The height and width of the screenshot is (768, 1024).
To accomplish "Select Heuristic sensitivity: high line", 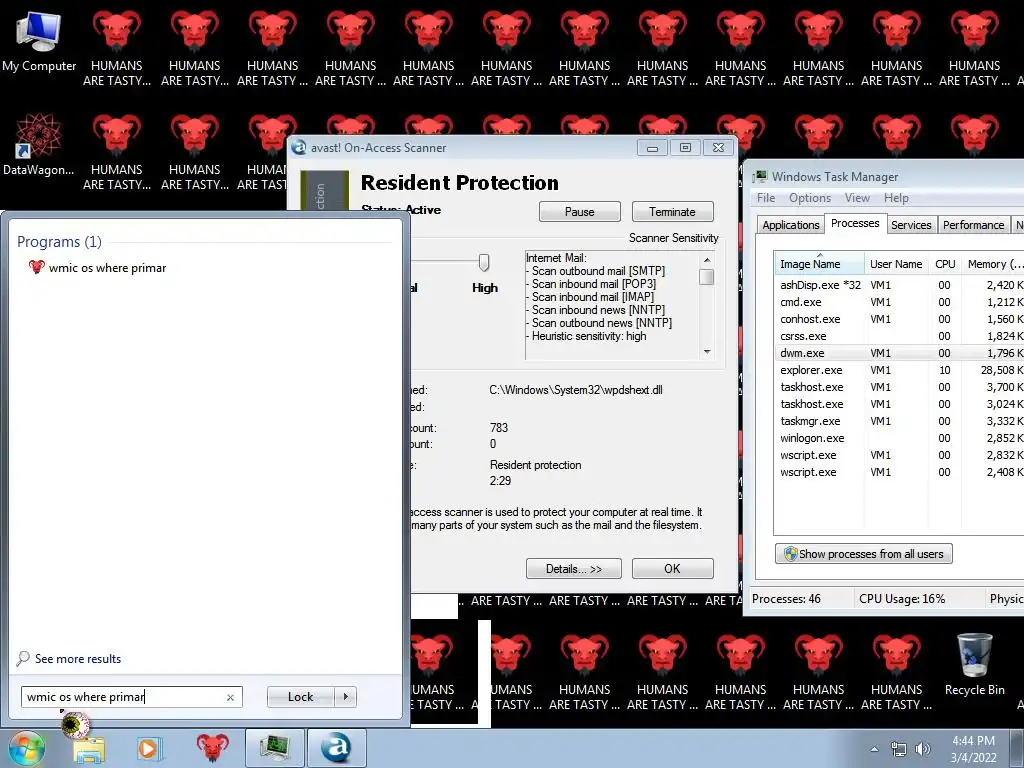I will tap(588, 336).
